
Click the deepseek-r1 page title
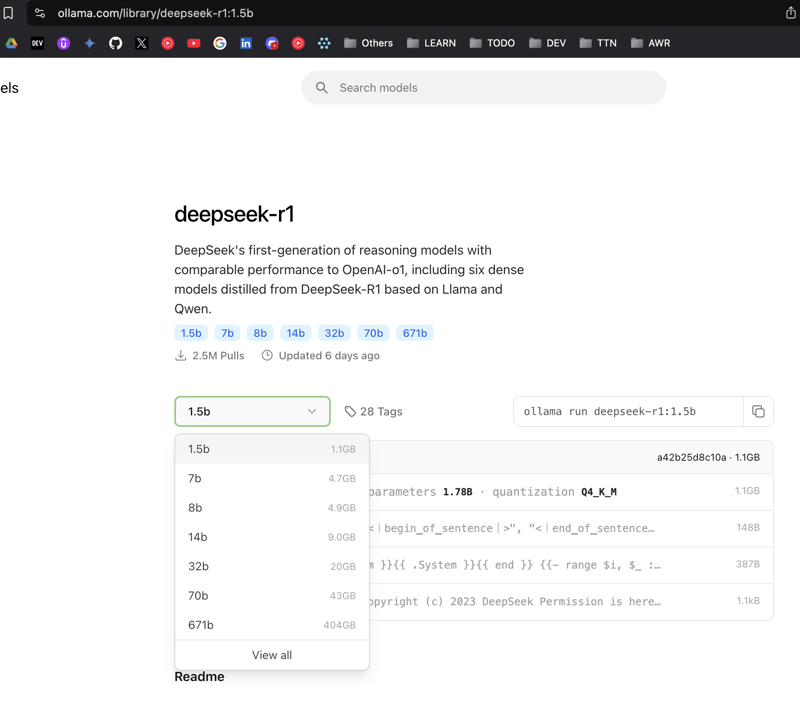tap(234, 214)
